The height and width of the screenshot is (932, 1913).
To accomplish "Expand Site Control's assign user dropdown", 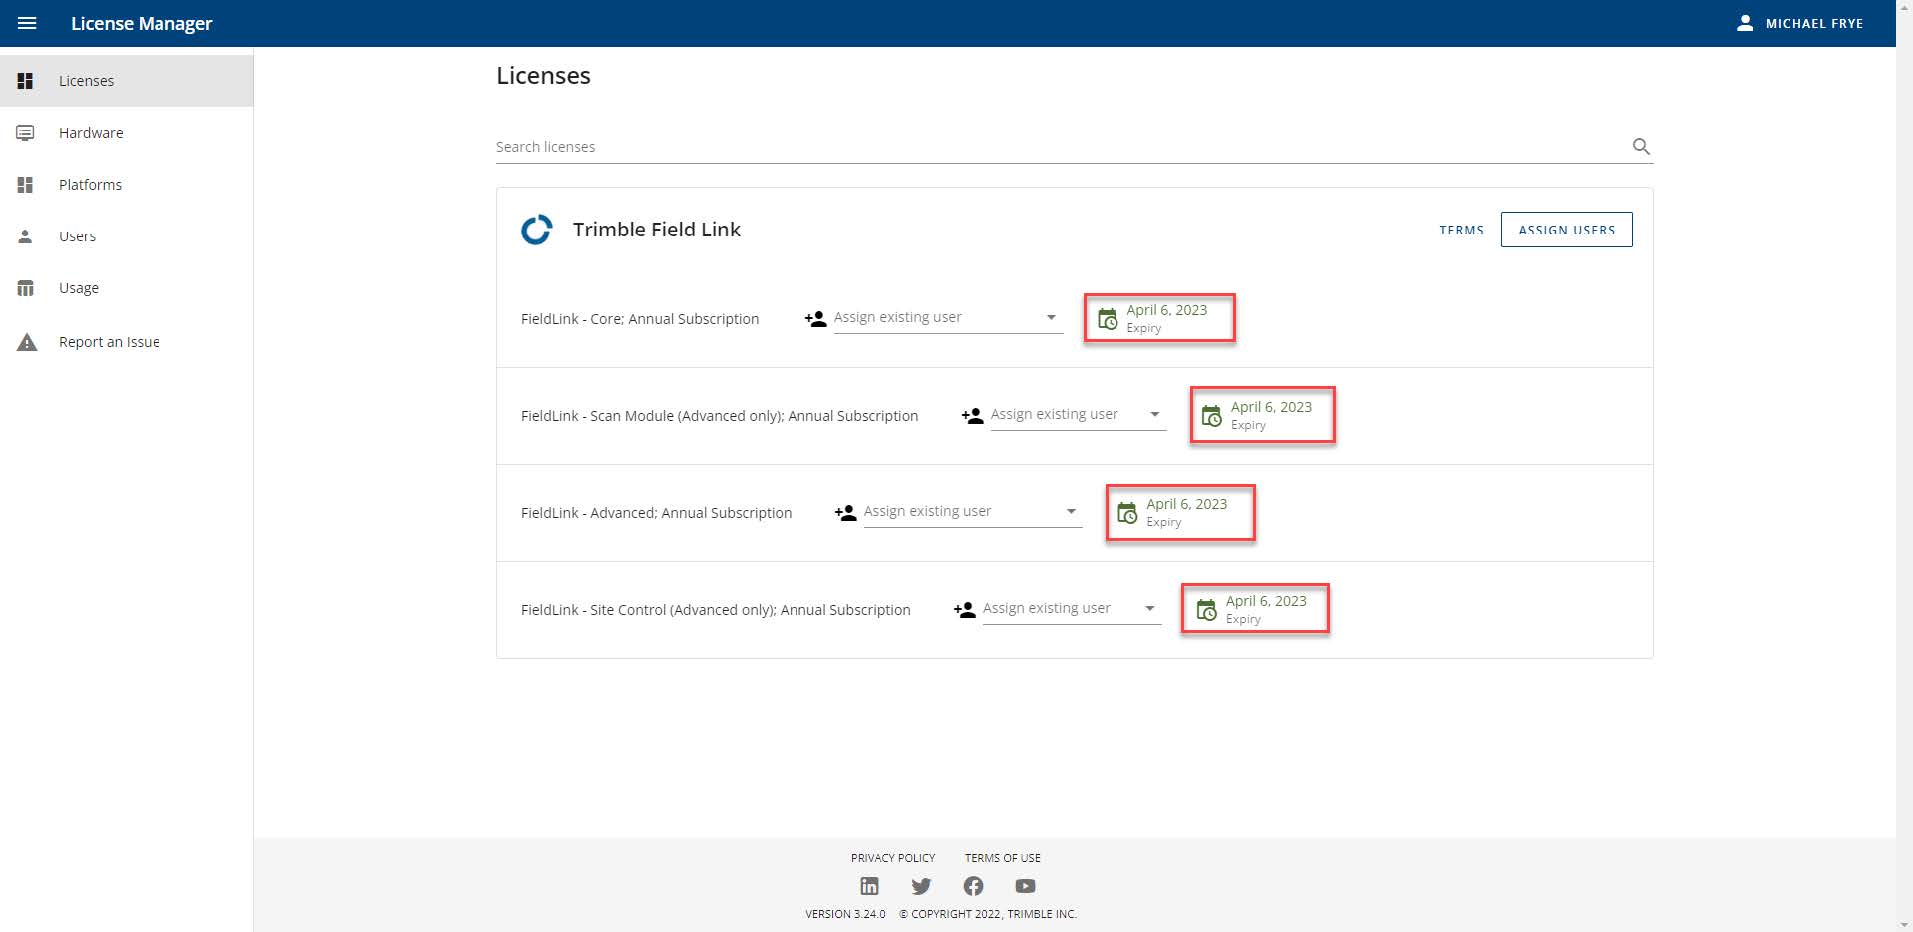I will click(1148, 607).
